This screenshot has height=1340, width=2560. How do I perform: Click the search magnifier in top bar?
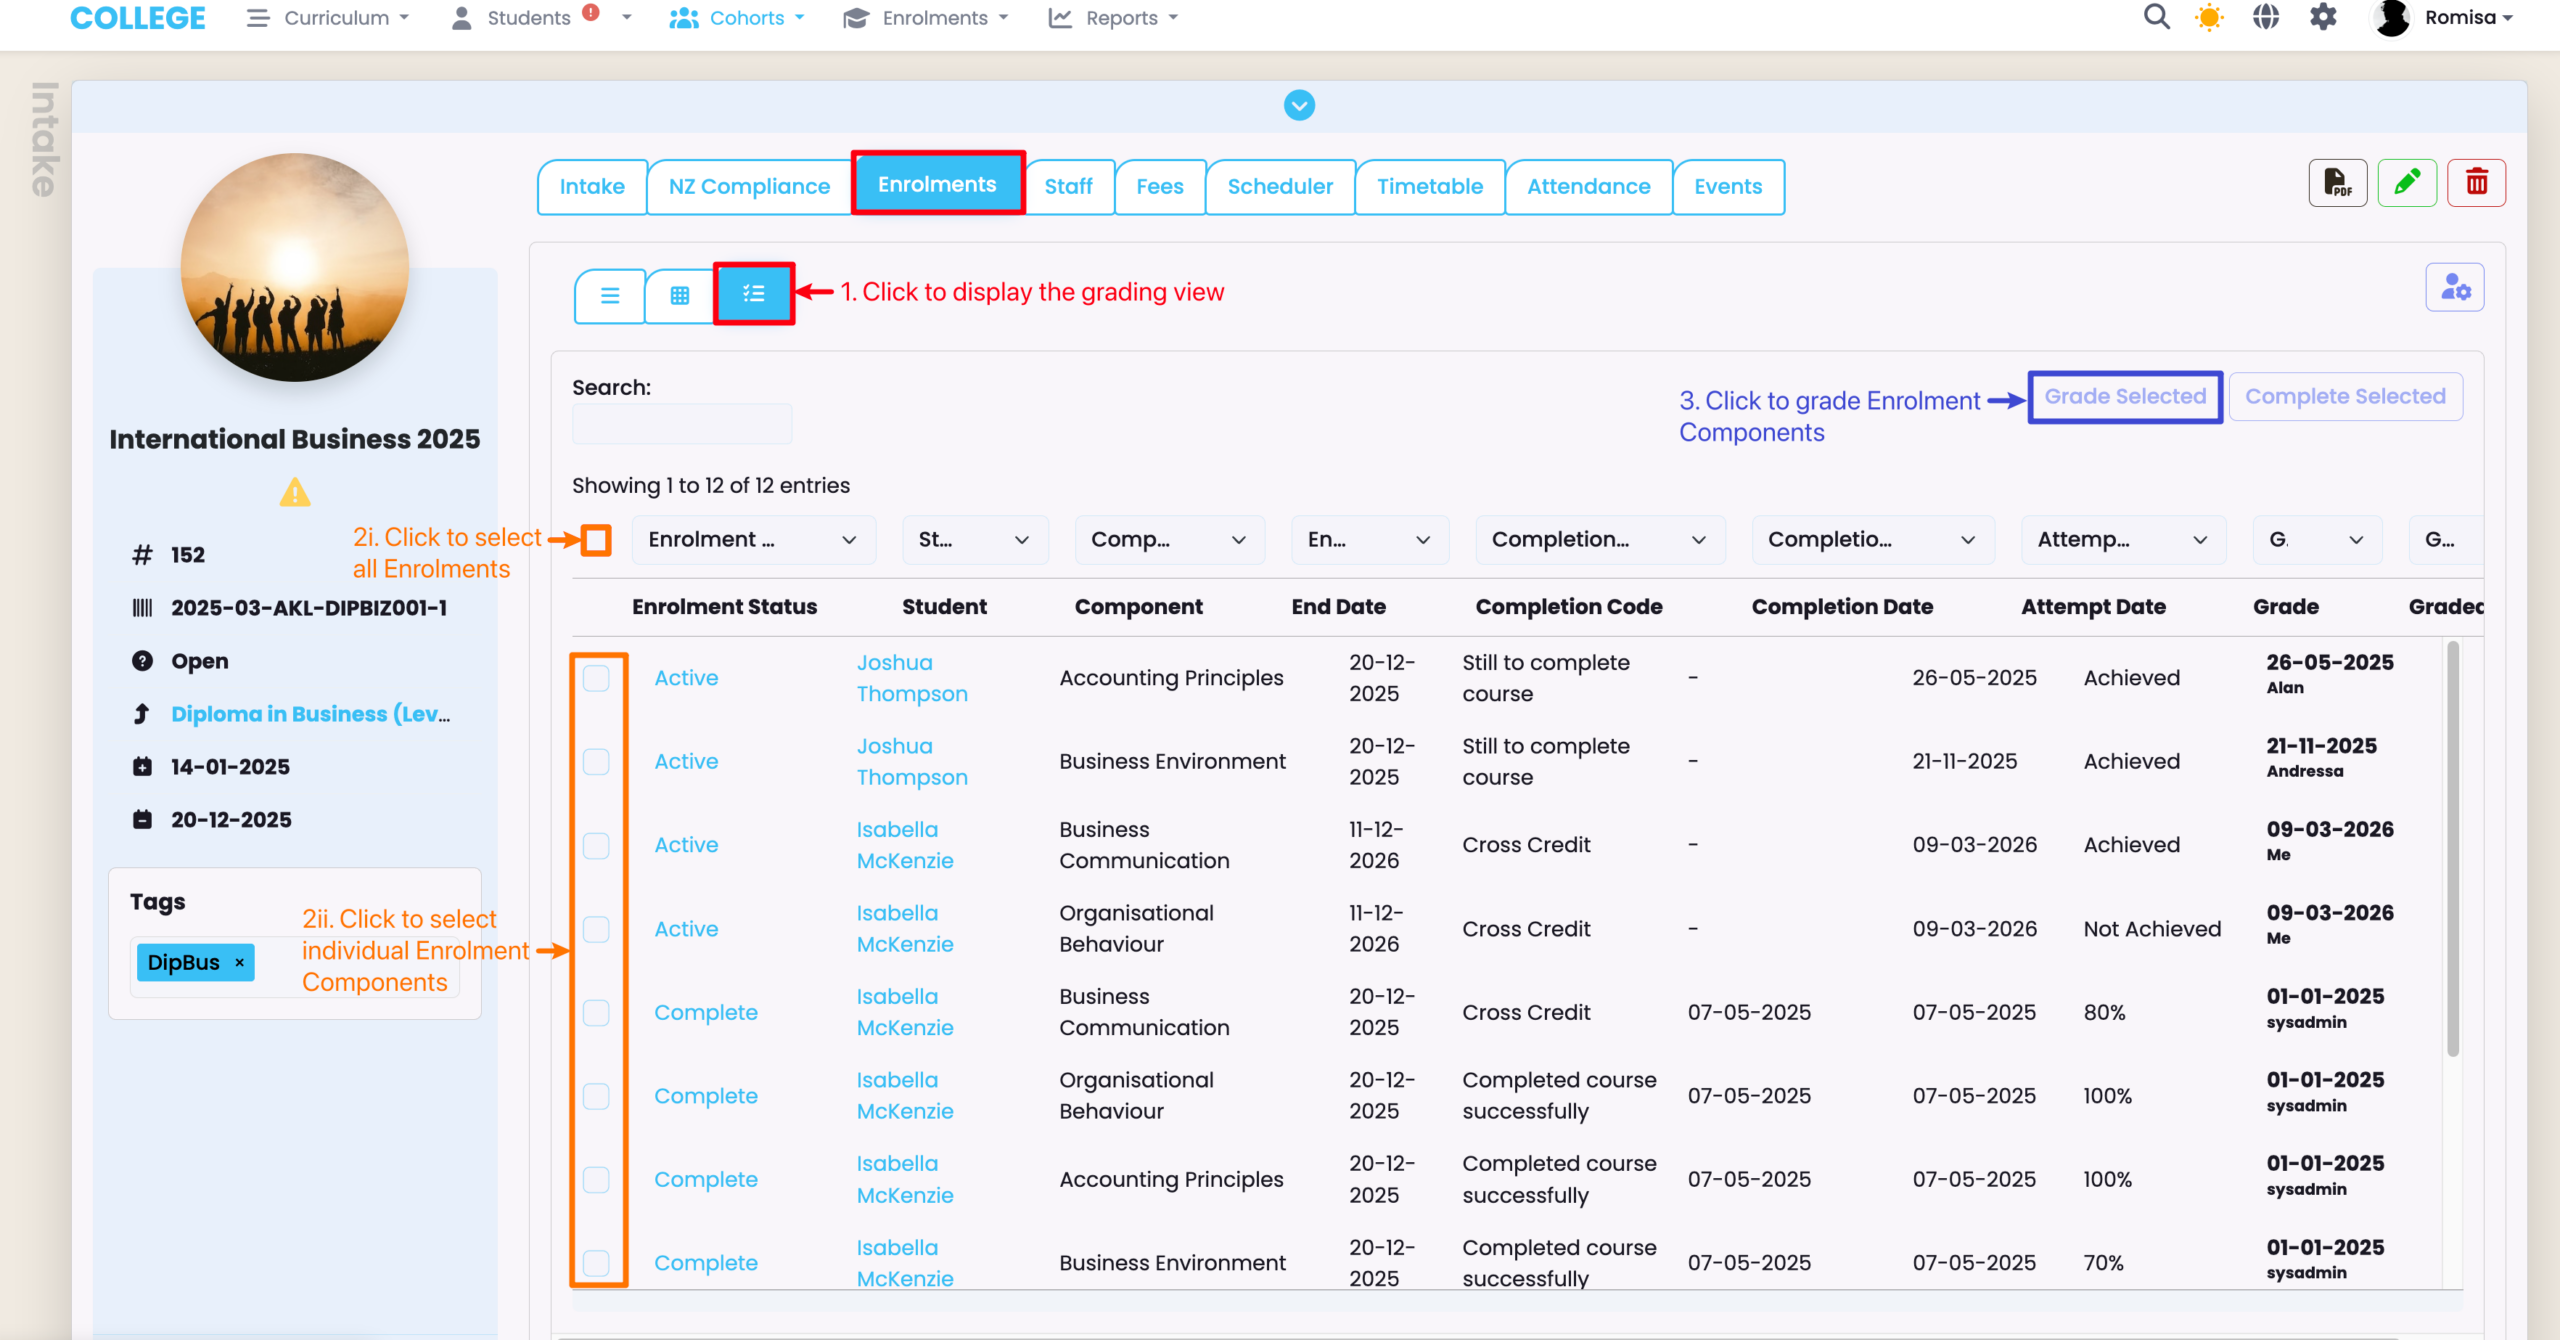click(x=2156, y=18)
